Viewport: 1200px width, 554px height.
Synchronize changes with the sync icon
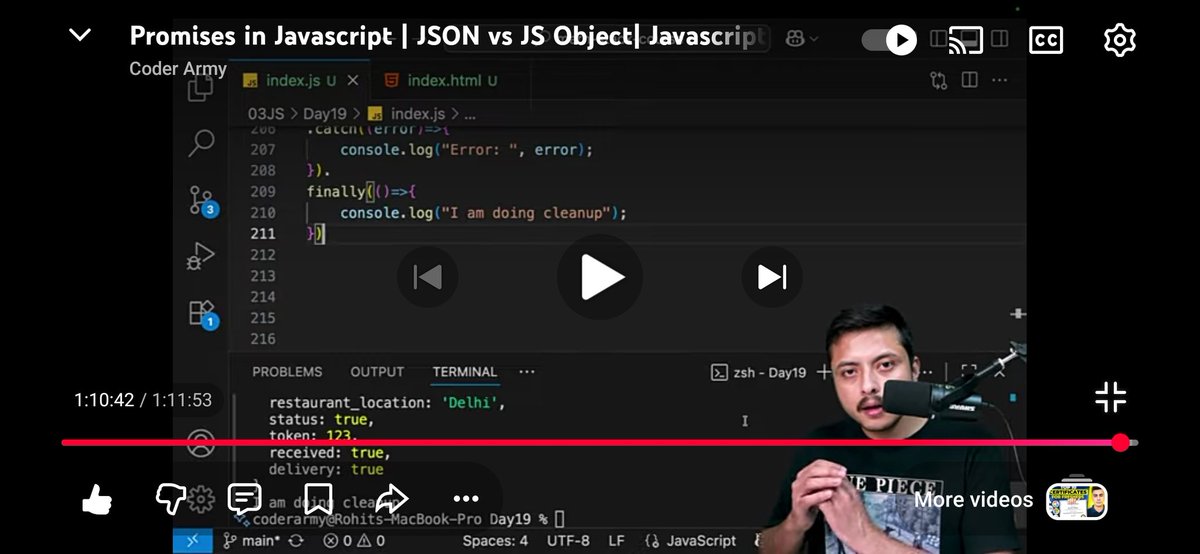pos(295,540)
